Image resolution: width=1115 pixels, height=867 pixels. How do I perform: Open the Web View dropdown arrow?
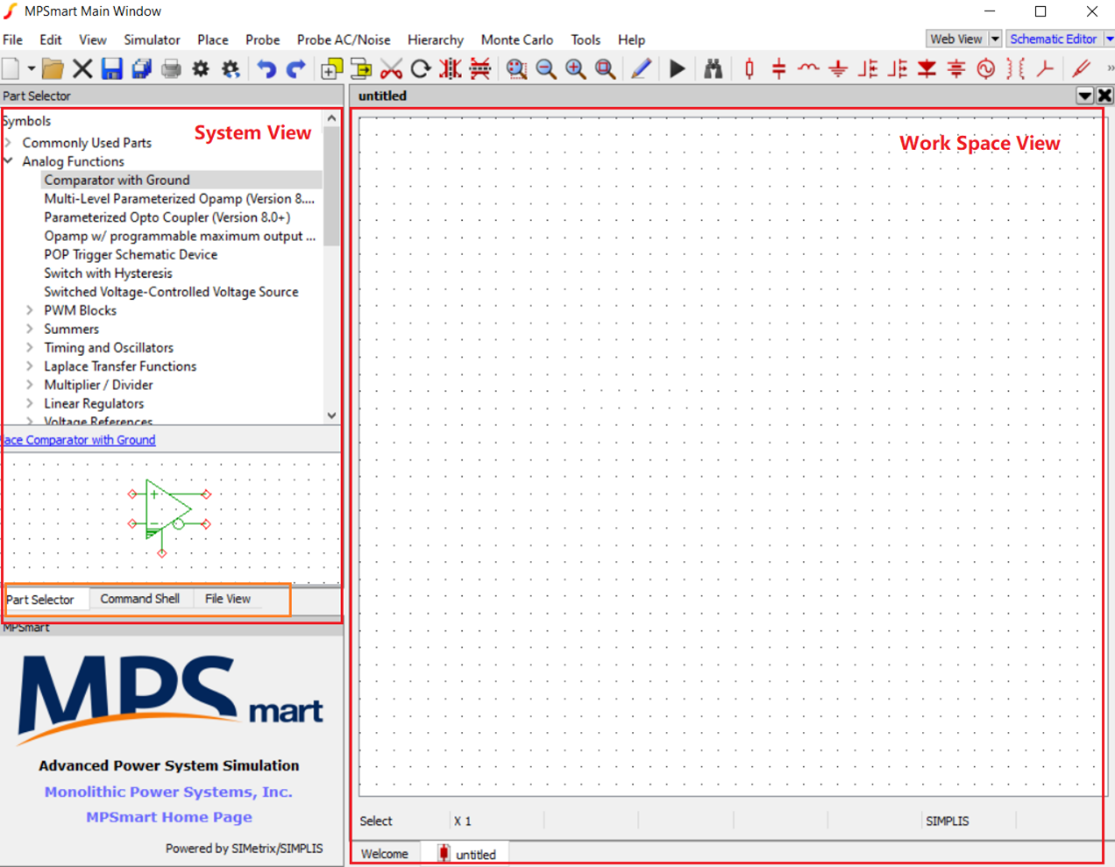coord(995,39)
